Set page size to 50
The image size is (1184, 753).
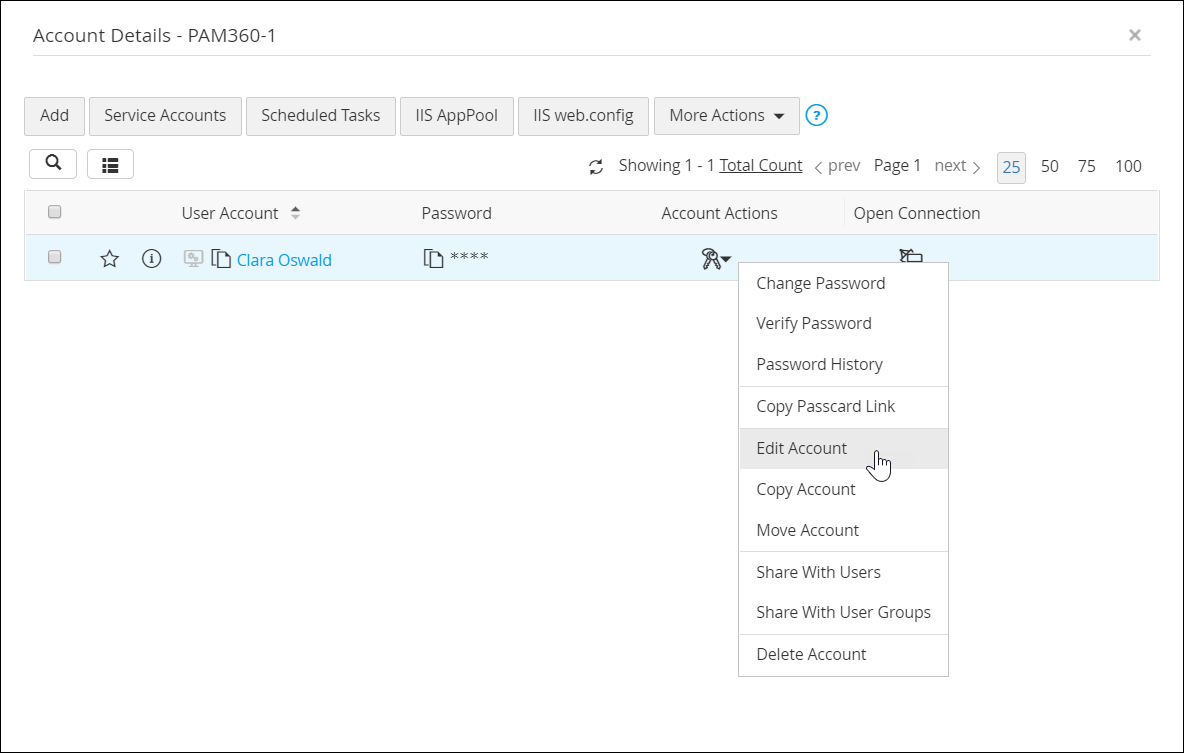tap(1050, 166)
